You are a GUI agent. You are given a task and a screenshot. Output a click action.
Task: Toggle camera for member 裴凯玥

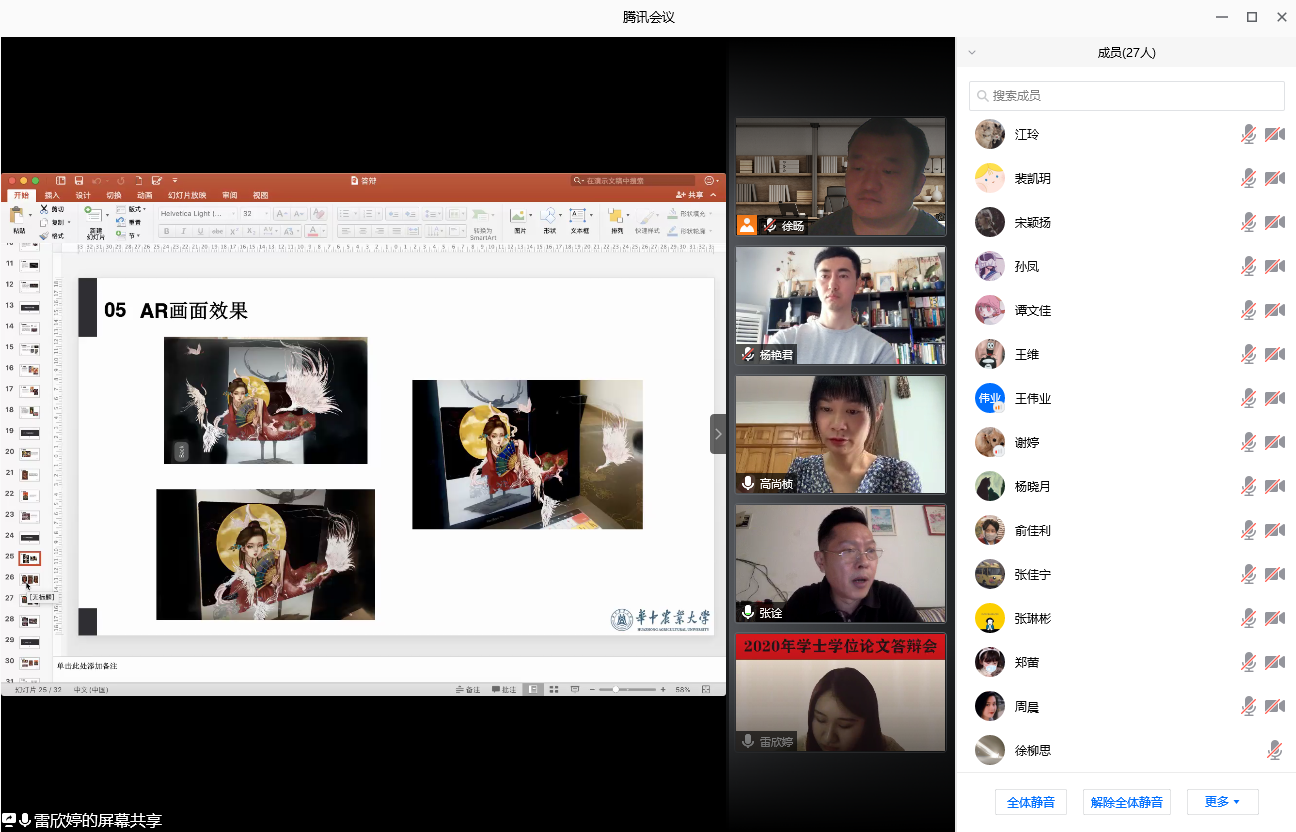pos(1274,178)
